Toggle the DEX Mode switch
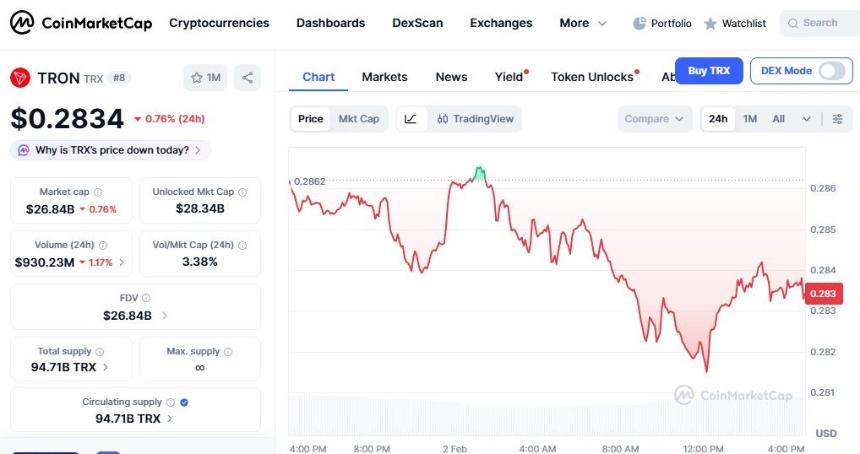The height and width of the screenshot is (454, 860). pyautogui.click(x=832, y=71)
